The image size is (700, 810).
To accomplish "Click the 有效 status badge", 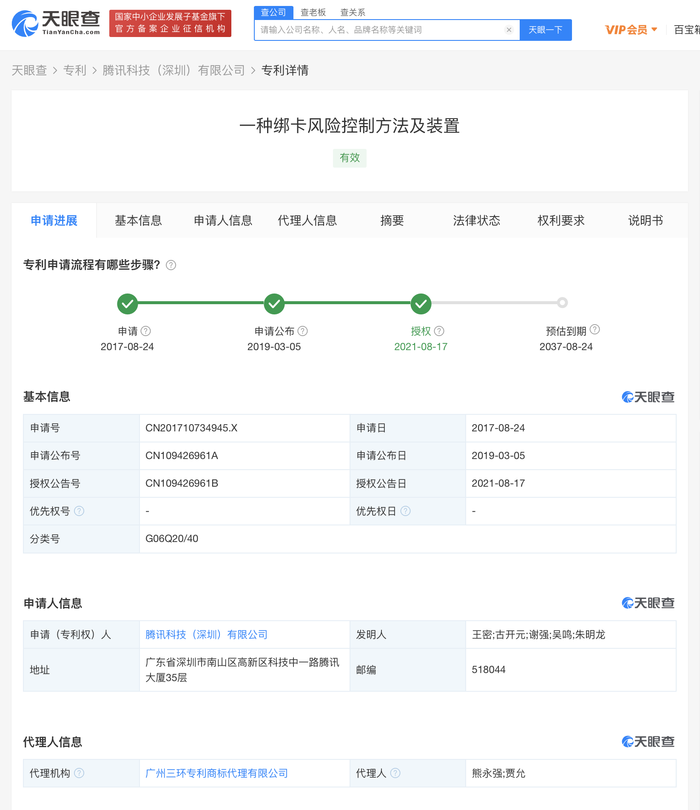I will [x=350, y=158].
